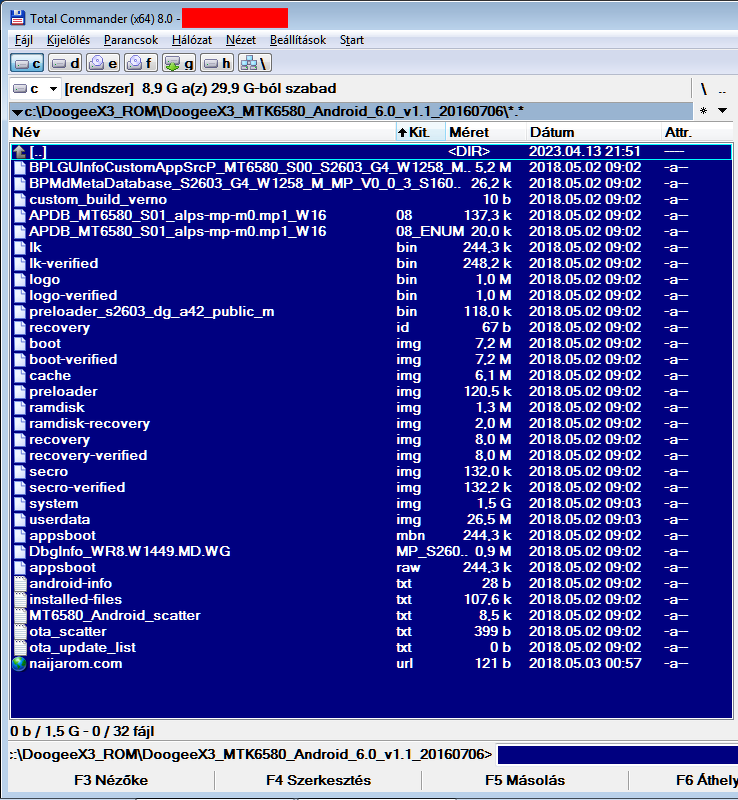This screenshot has height=800, width=738.
Task: Select boot-verified img file
Action: coord(372,359)
